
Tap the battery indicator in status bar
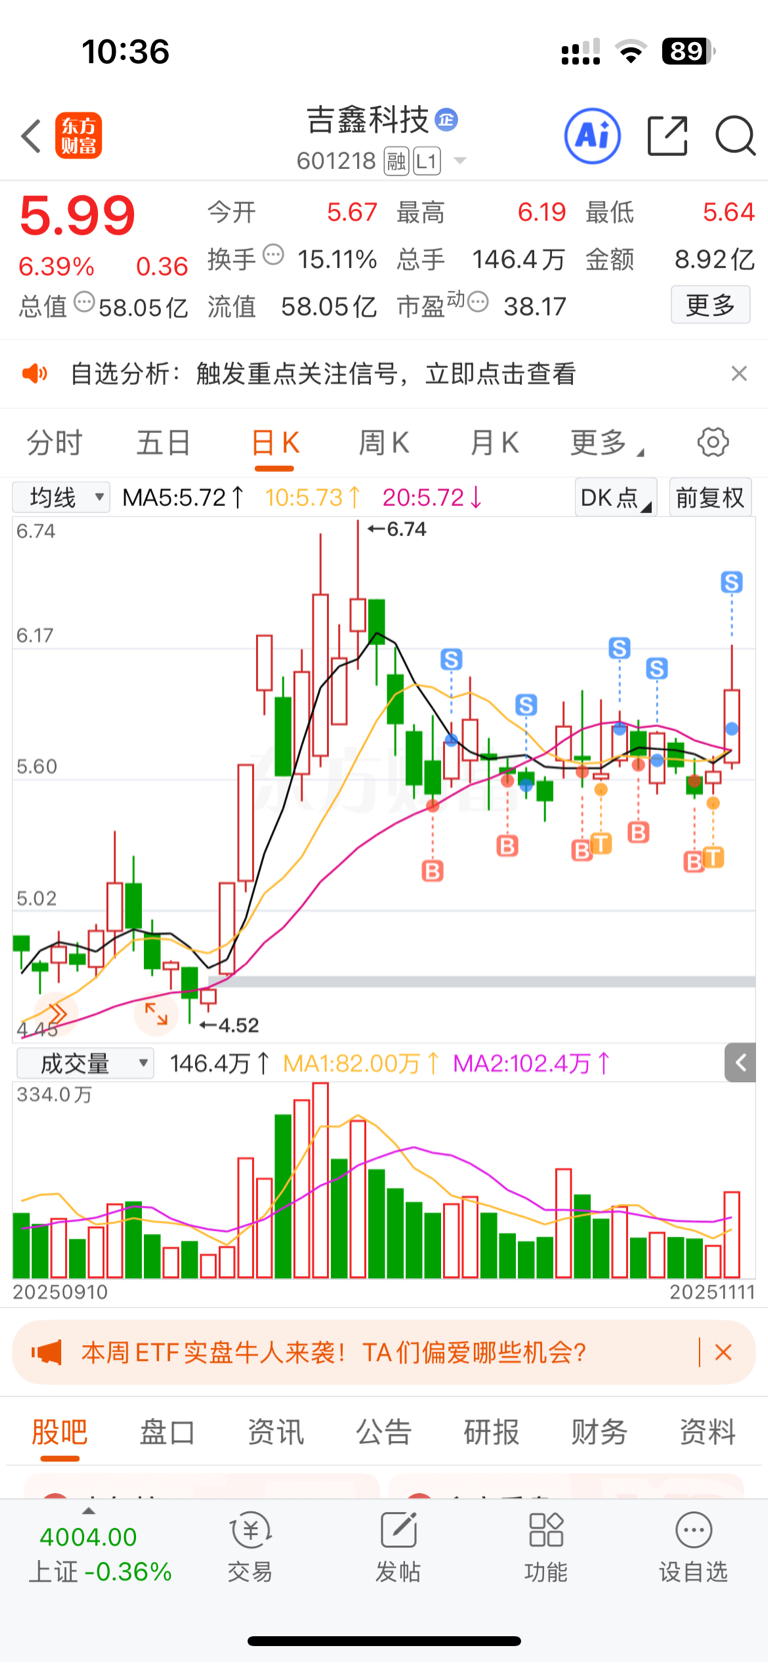689,51
